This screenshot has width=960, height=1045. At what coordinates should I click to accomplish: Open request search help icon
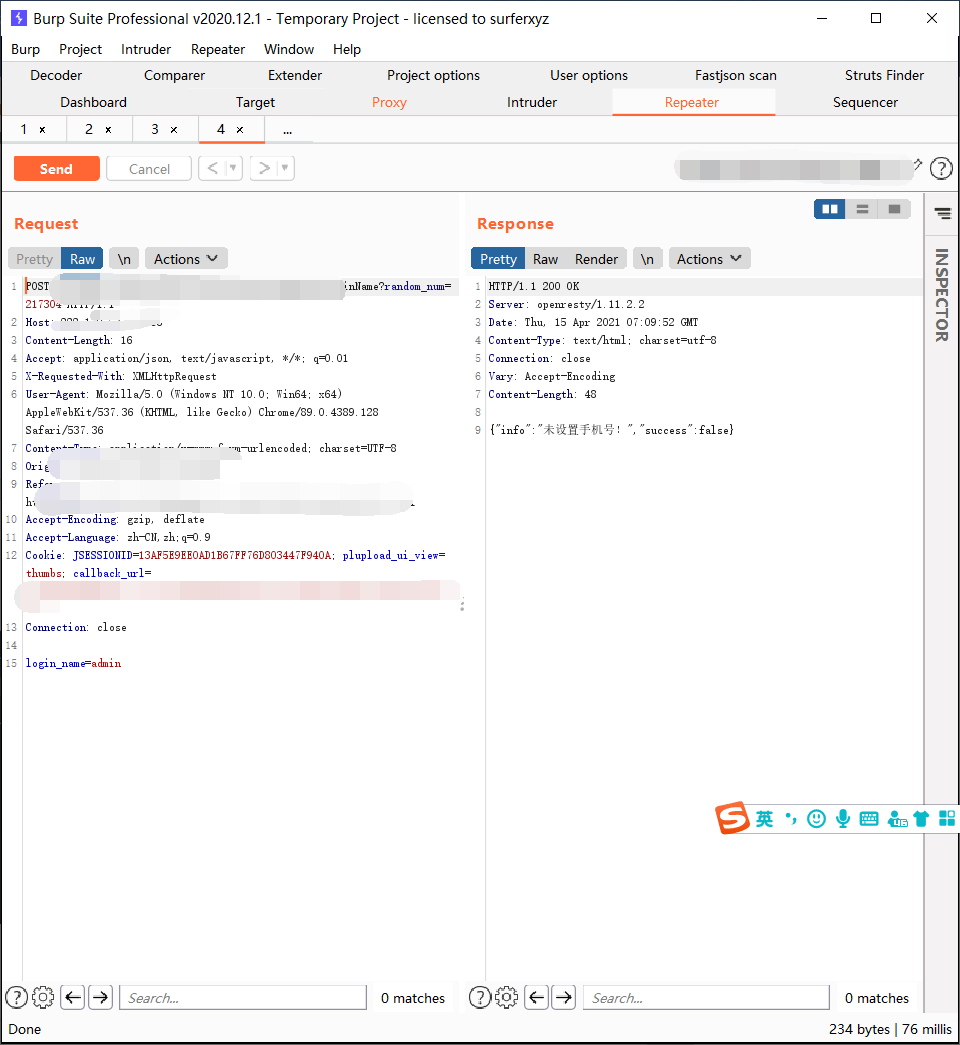pos(17,997)
